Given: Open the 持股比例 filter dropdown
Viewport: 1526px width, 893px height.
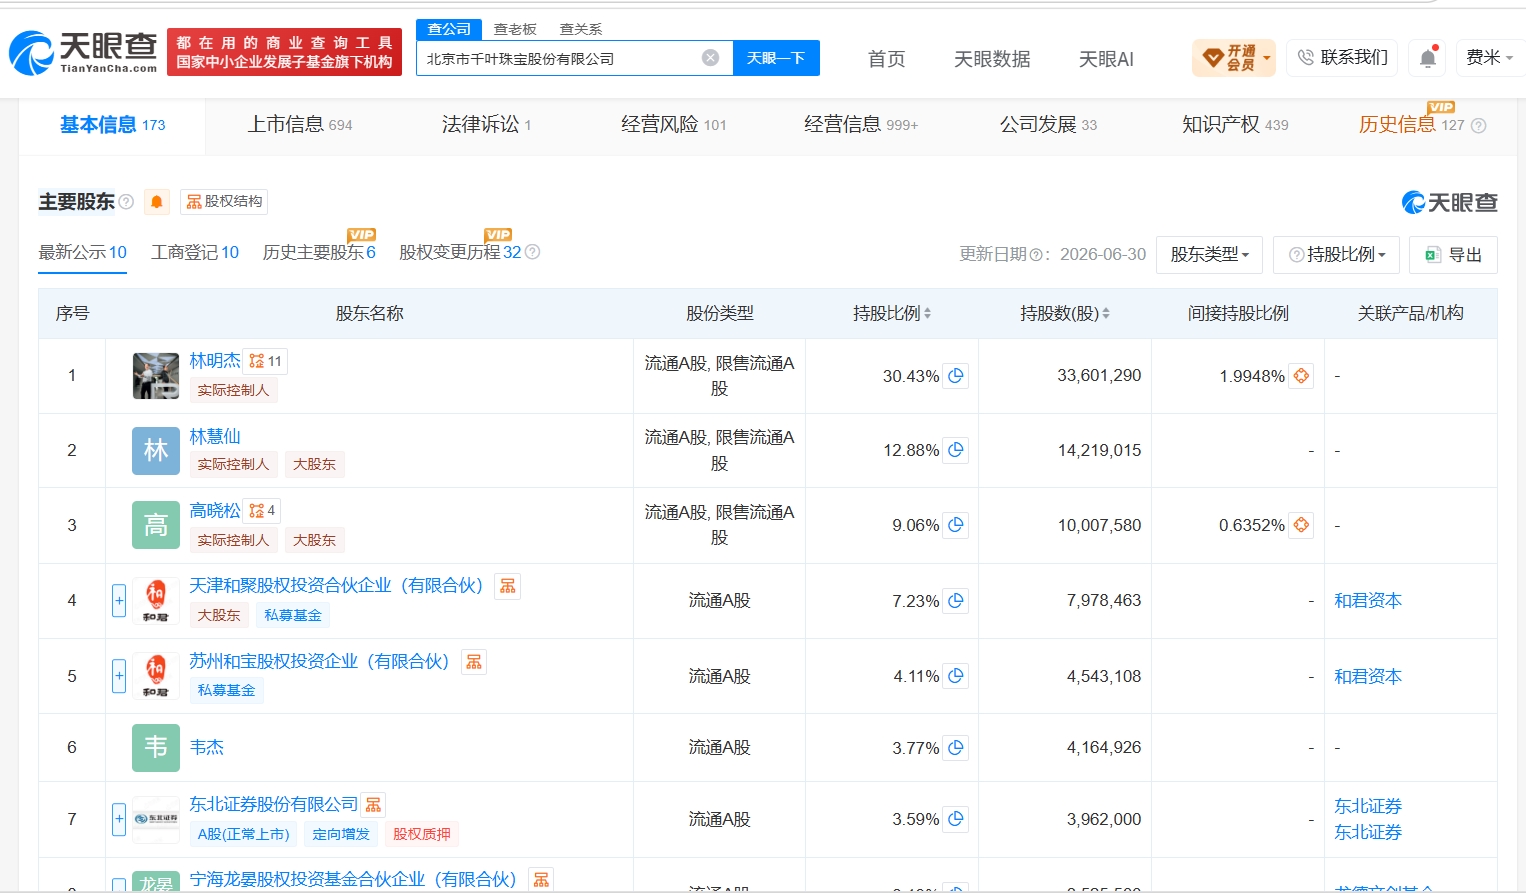Looking at the screenshot, I should coord(1337,255).
